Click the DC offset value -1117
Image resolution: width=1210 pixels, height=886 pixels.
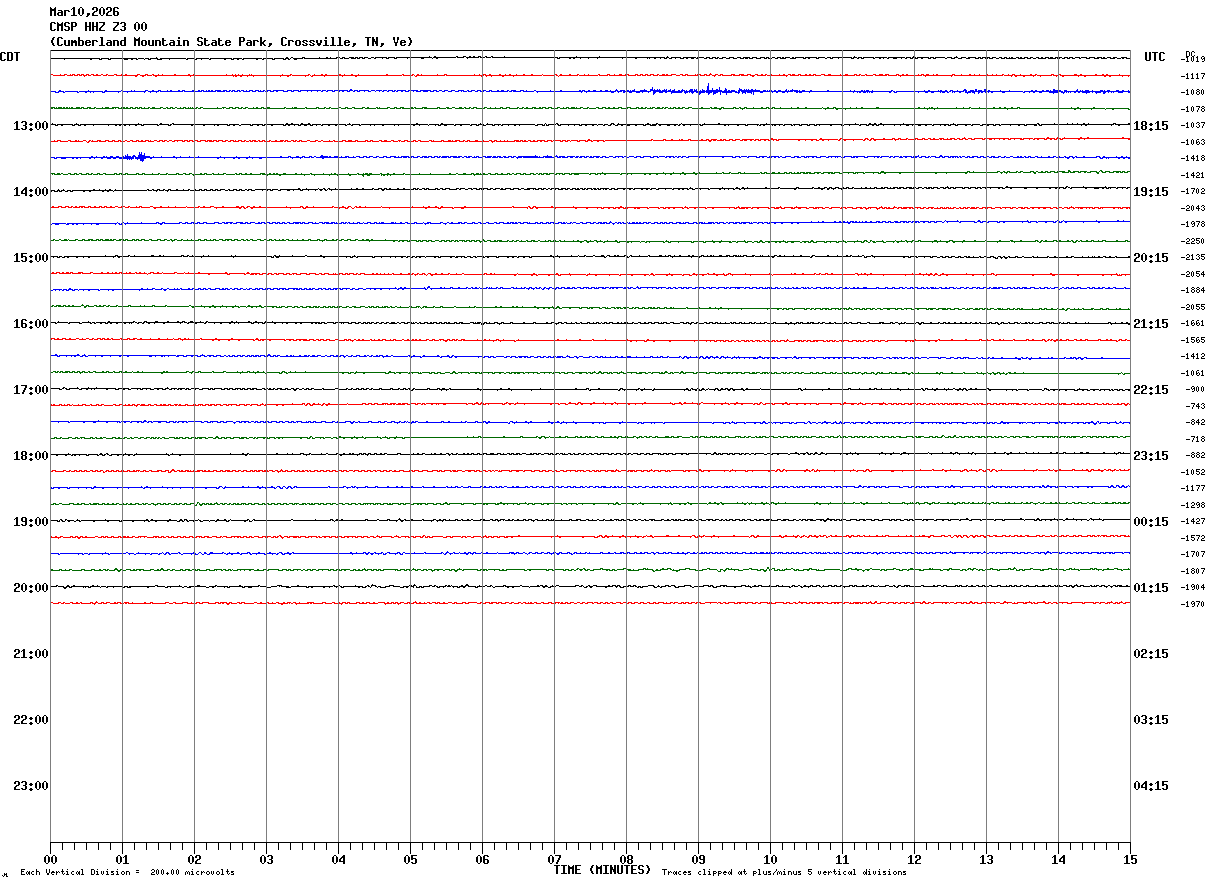tap(1194, 77)
